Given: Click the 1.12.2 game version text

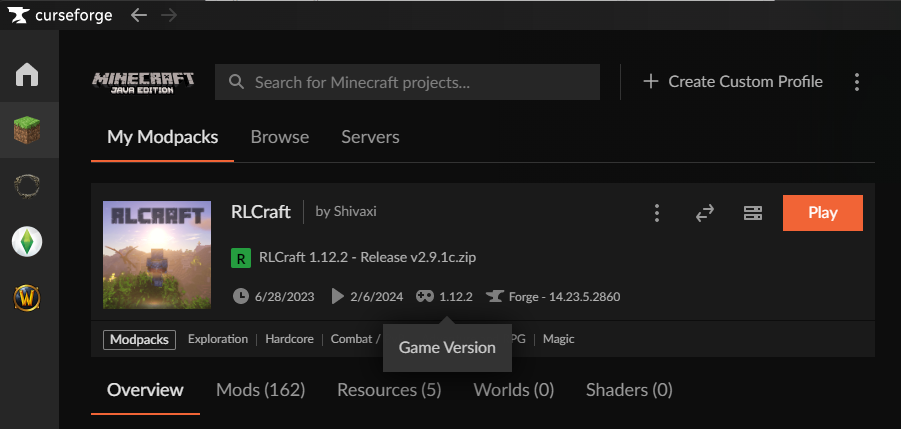Looking at the screenshot, I should pos(456,297).
